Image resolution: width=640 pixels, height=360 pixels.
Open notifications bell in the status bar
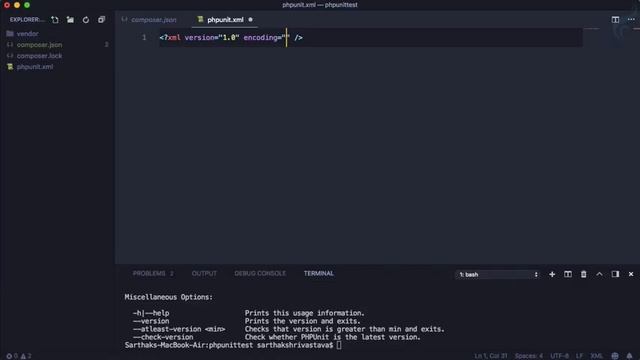pos(629,356)
